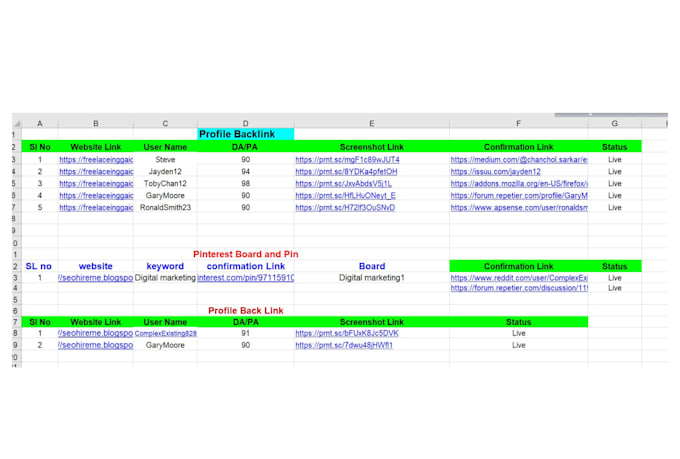Select the red Profile Back Link title

click(245, 311)
